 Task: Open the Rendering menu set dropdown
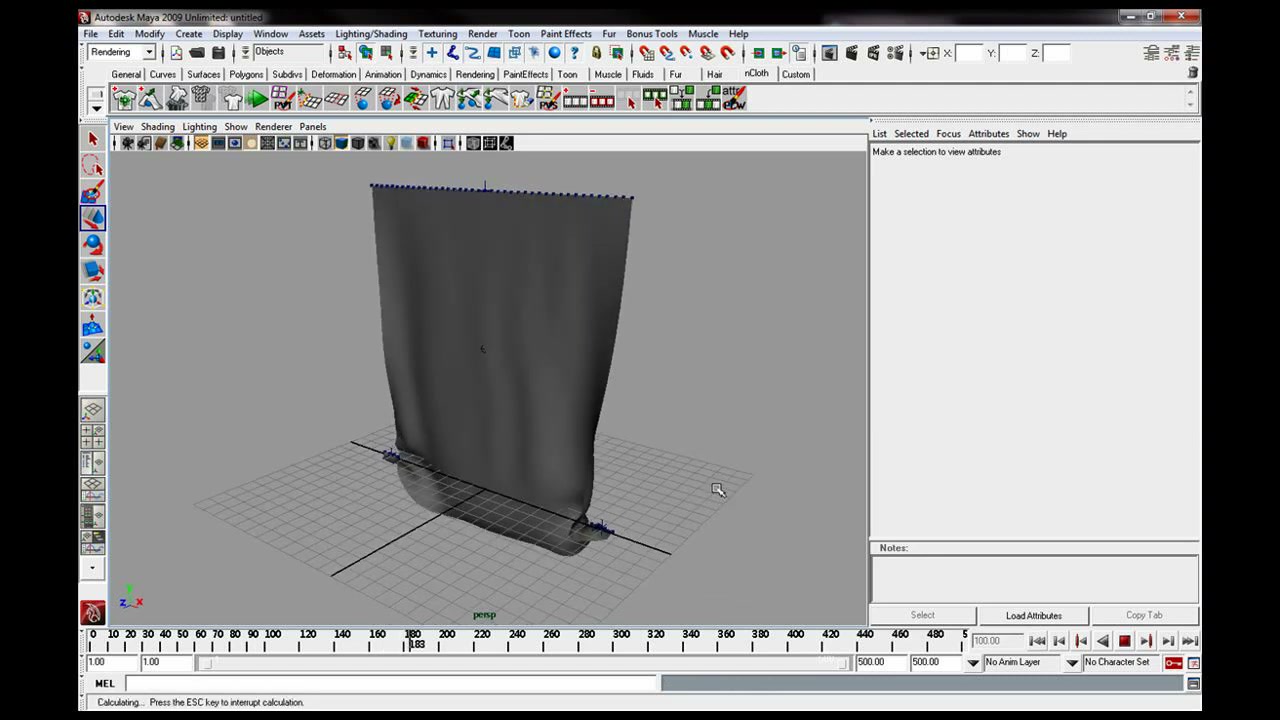tap(122, 53)
